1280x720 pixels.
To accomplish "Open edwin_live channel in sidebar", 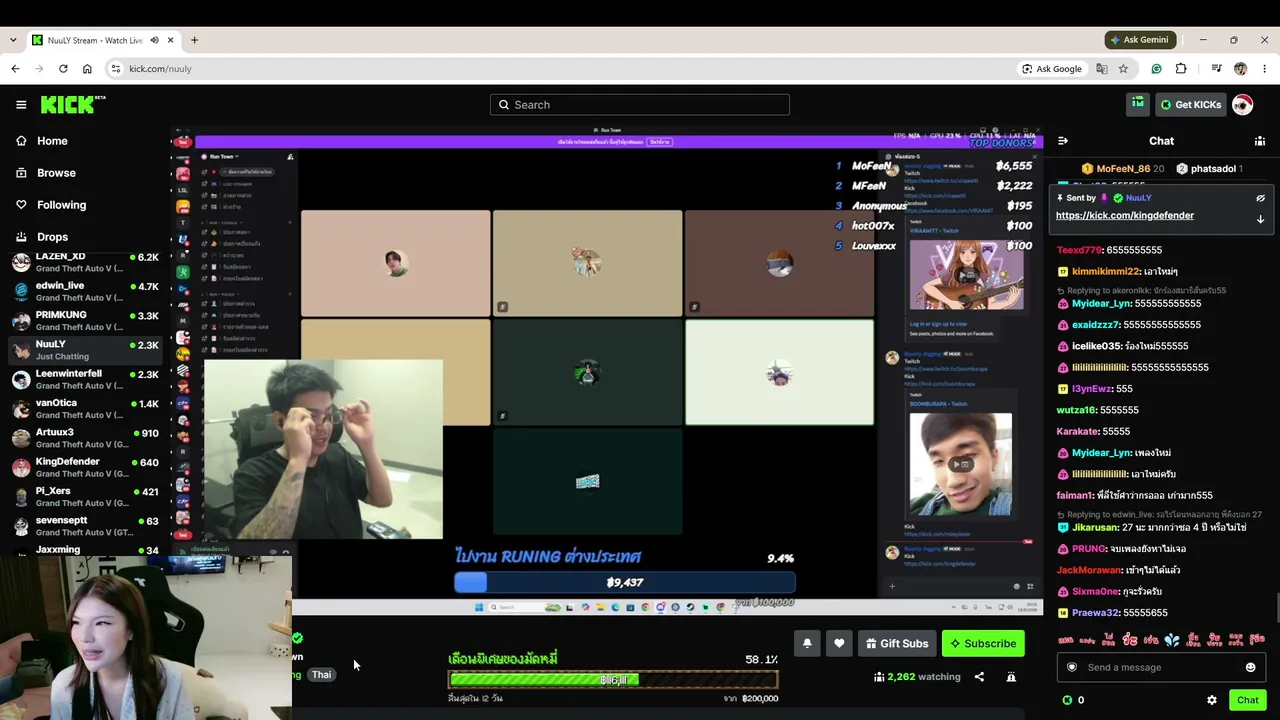I will [x=84, y=291].
